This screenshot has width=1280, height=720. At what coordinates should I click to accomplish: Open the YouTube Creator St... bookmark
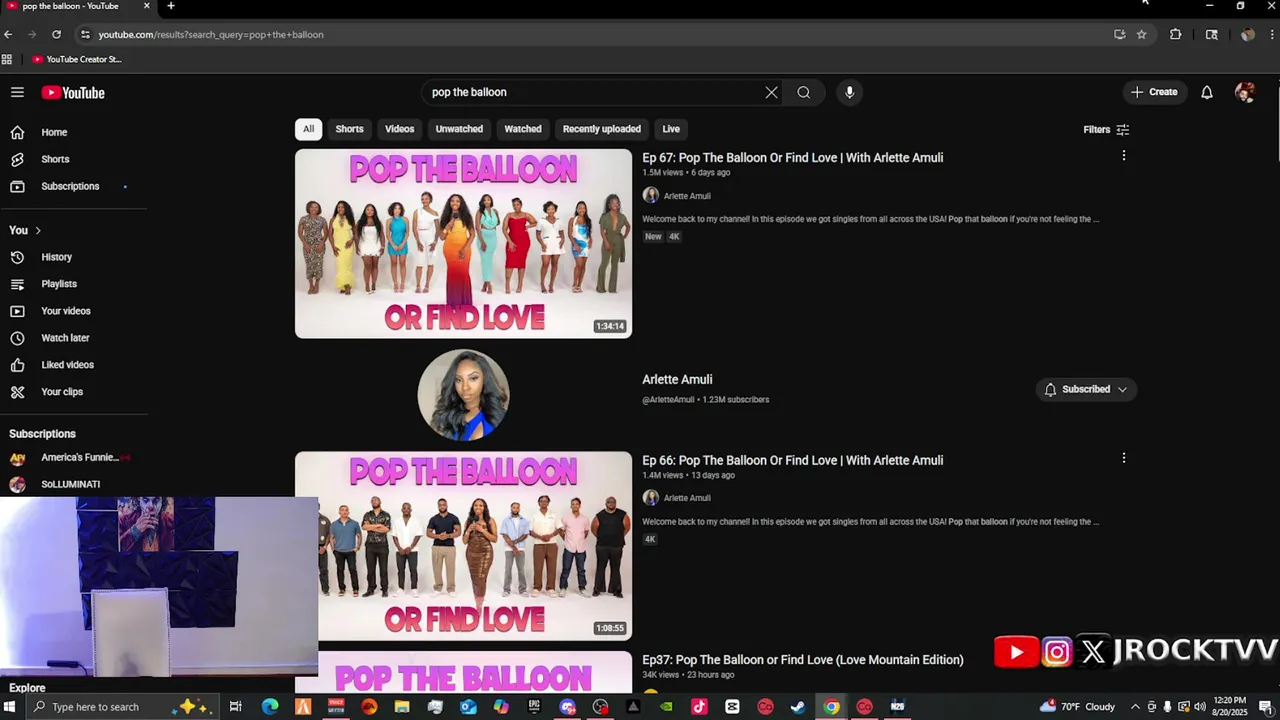pyautogui.click(x=77, y=59)
